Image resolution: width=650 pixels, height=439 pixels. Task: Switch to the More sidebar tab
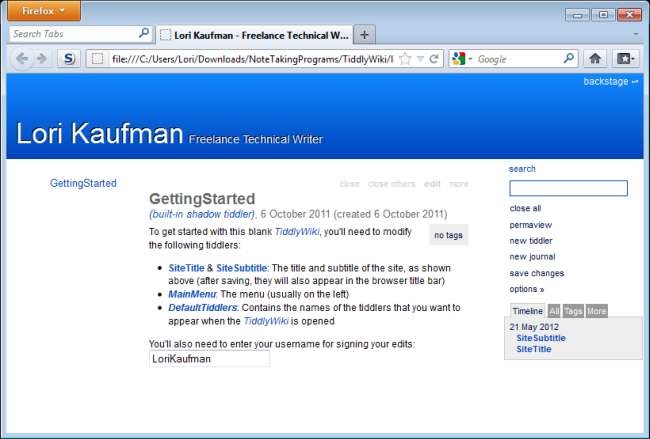coord(597,311)
